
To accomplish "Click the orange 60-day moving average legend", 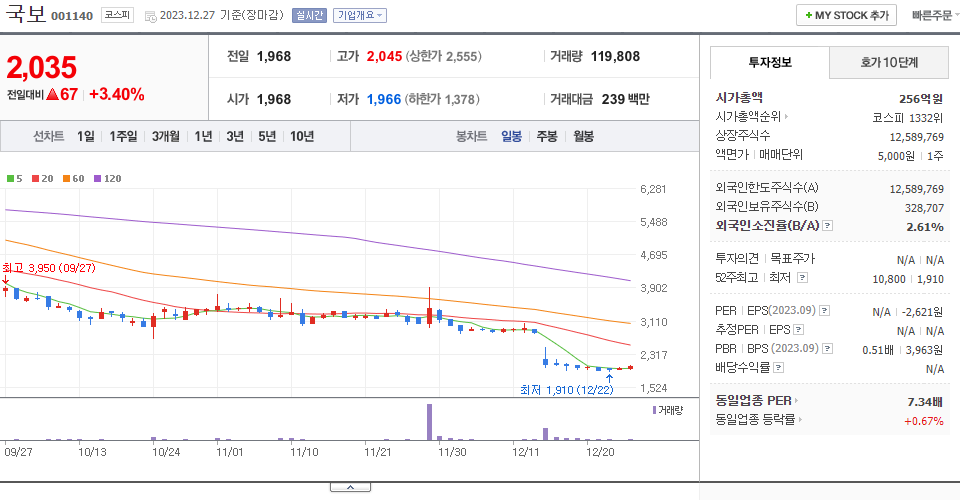I will (73, 179).
